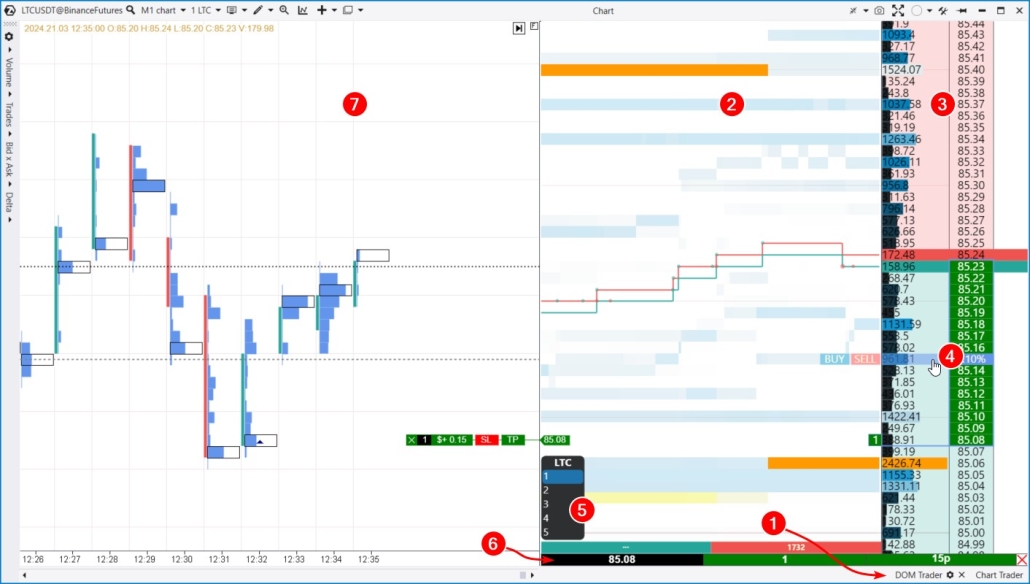Open the indicators icon on the toolbar
The height and width of the screenshot is (584, 1030).
(x=303, y=10)
